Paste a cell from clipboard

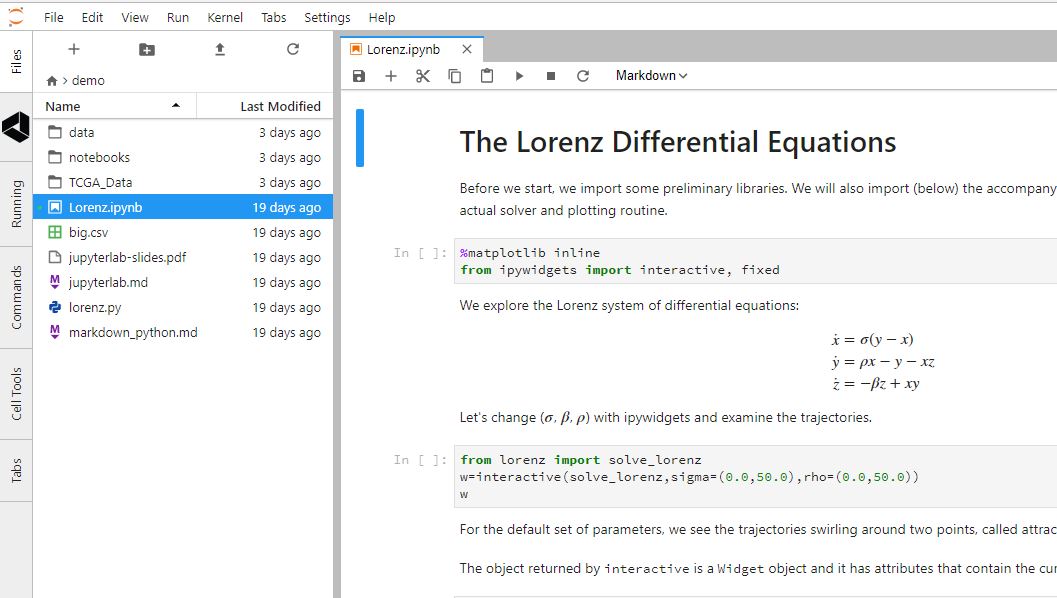487,75
